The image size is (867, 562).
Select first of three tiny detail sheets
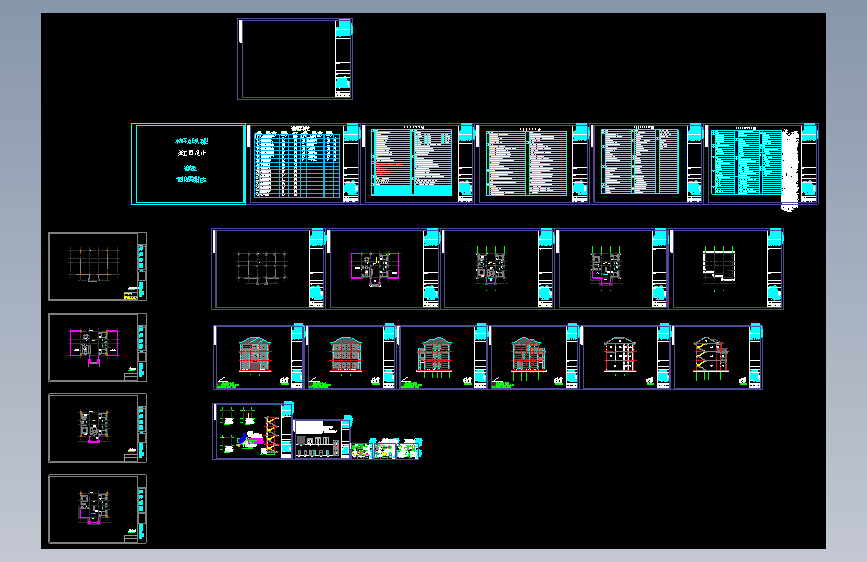coord(362,450)
